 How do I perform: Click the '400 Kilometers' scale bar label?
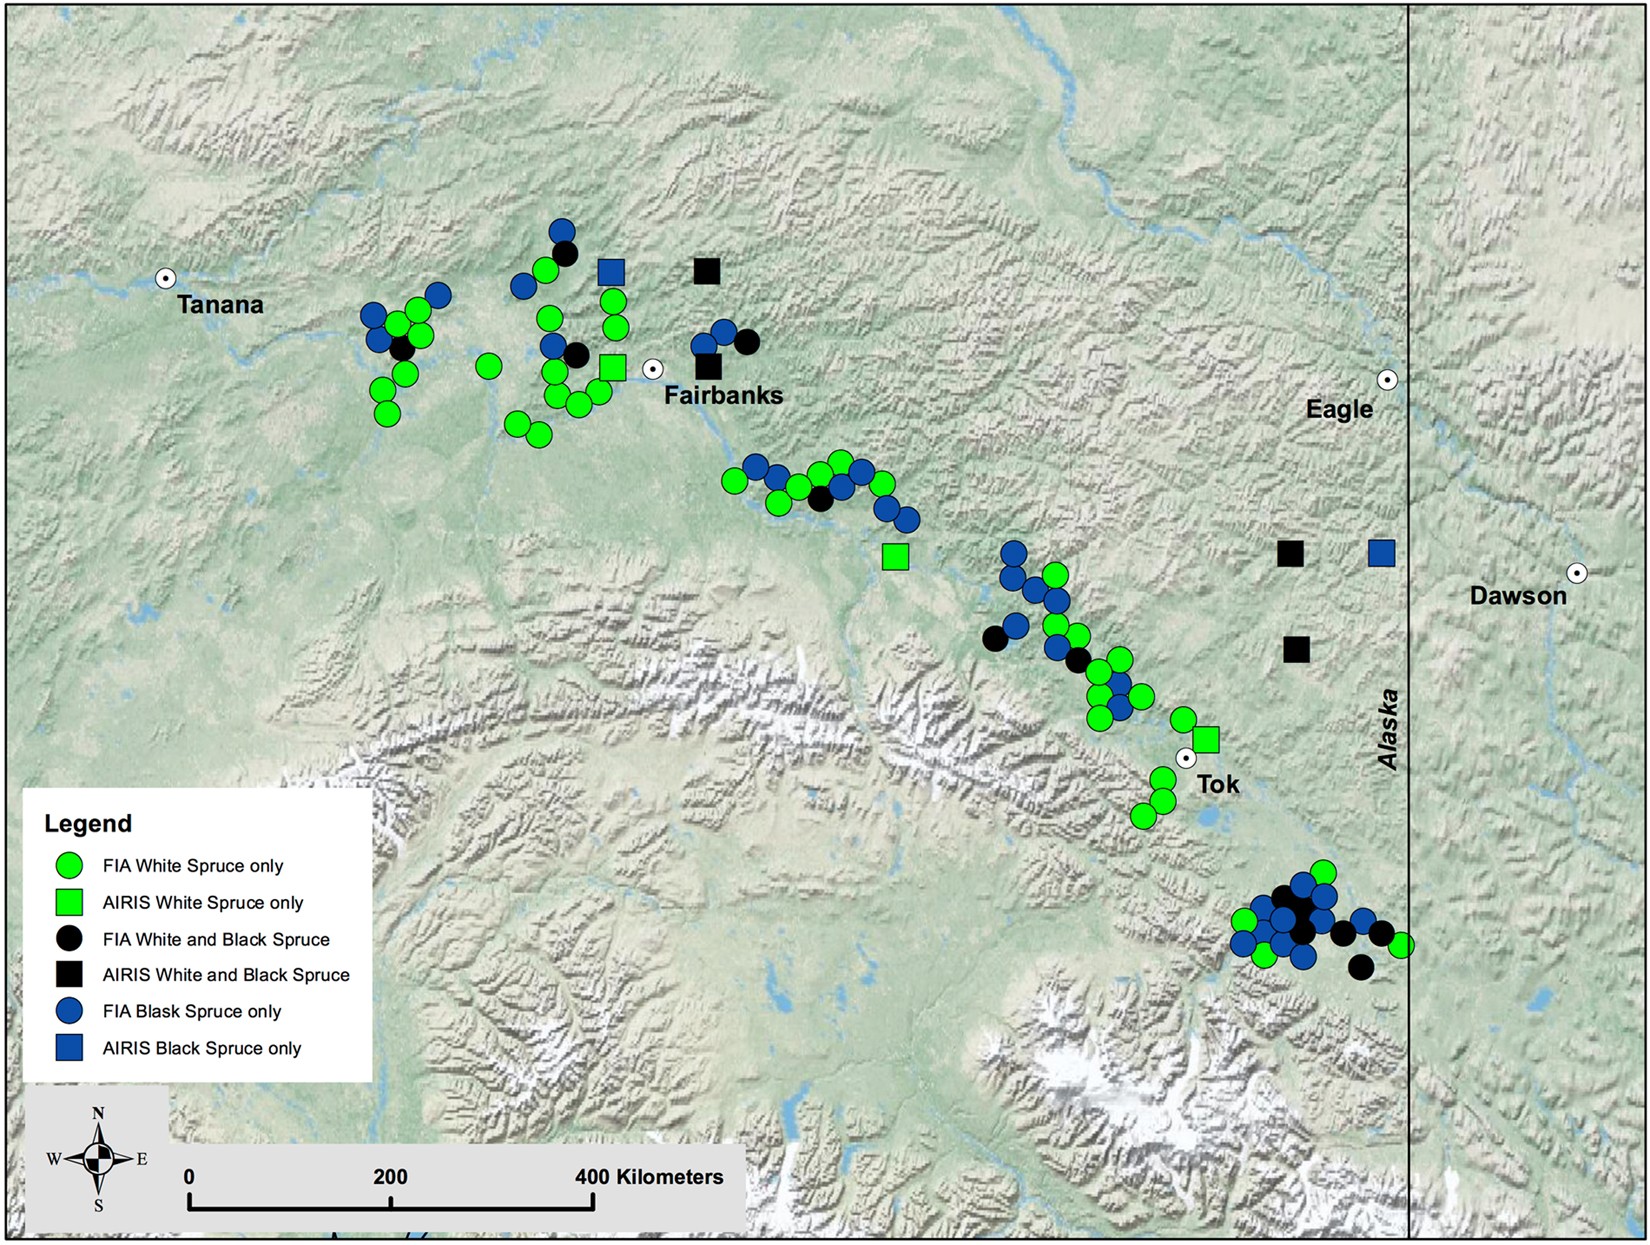(x=649, y=1177)
